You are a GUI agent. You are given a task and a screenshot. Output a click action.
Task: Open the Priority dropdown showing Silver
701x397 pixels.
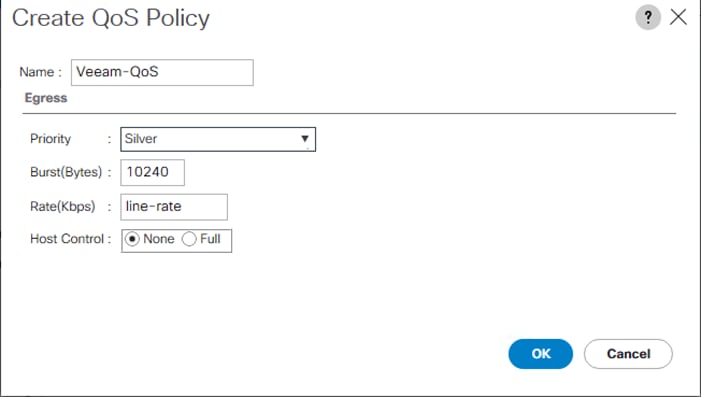(x=218, y=139)
